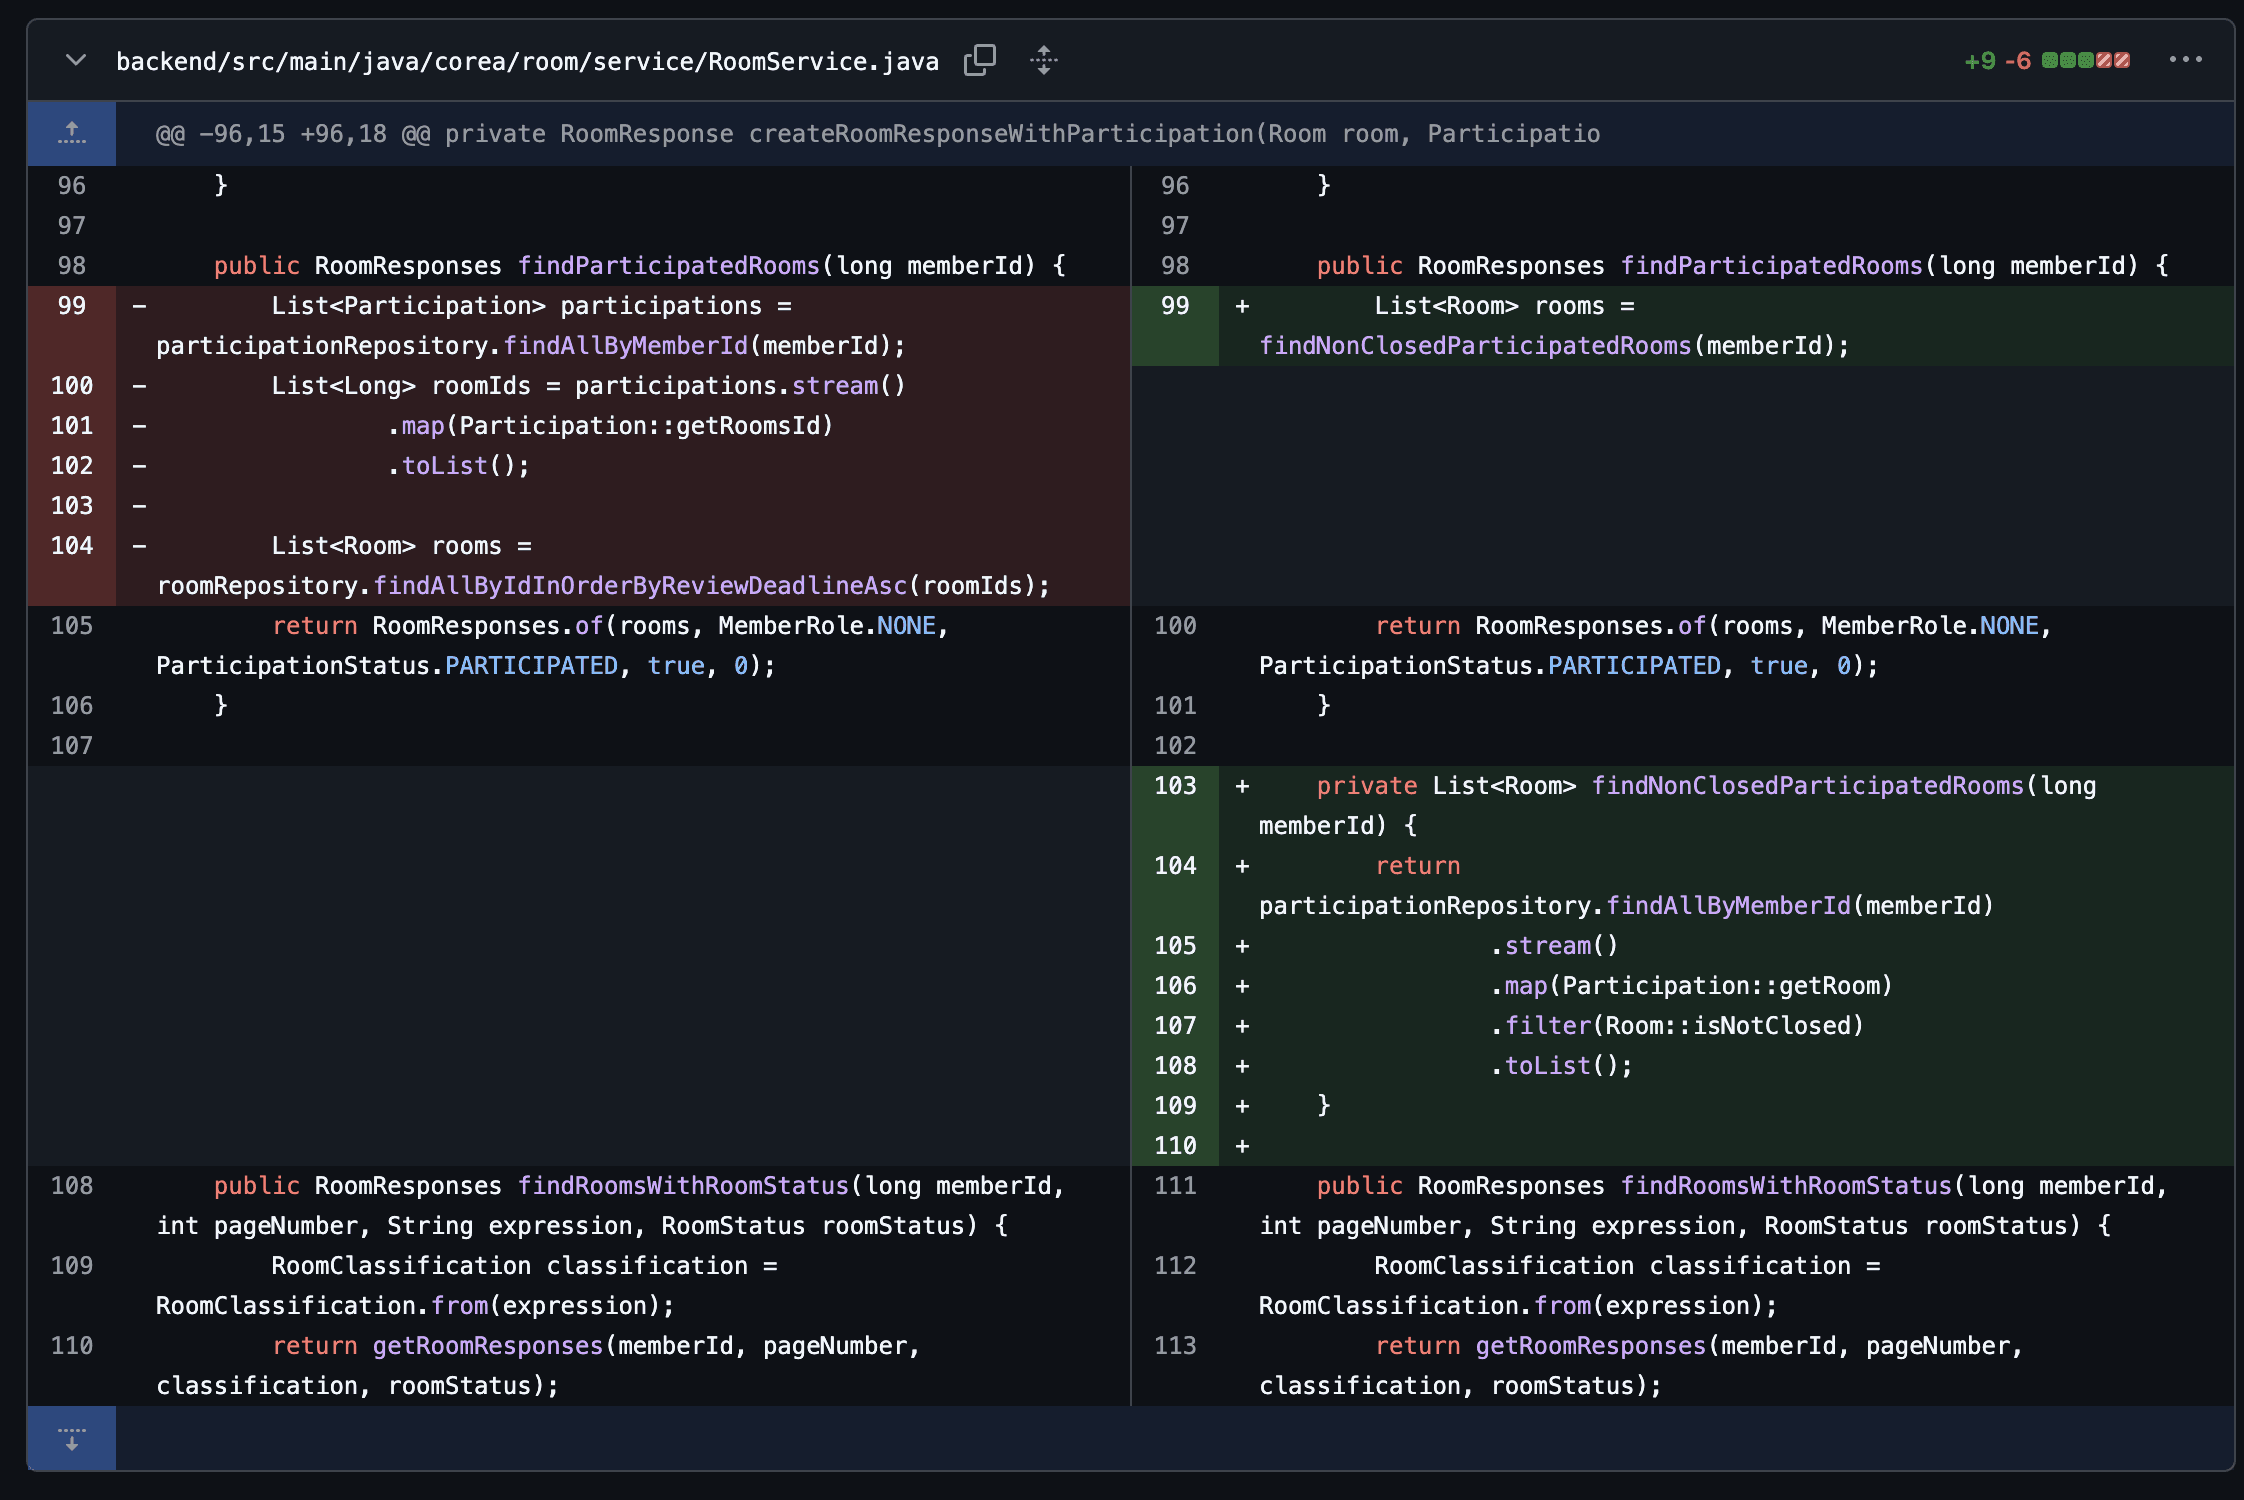Select deleted line number 99
Viewport: 2244px width, 1500px height.
pyautogui.click(x=72, y=306)
